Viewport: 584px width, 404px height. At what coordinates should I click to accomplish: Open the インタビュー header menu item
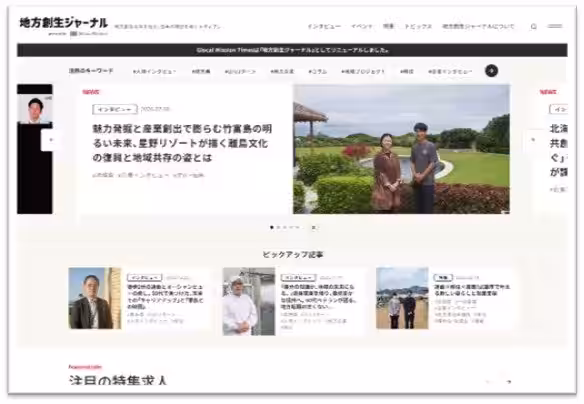pyautogui.click(x=324, y=26)
